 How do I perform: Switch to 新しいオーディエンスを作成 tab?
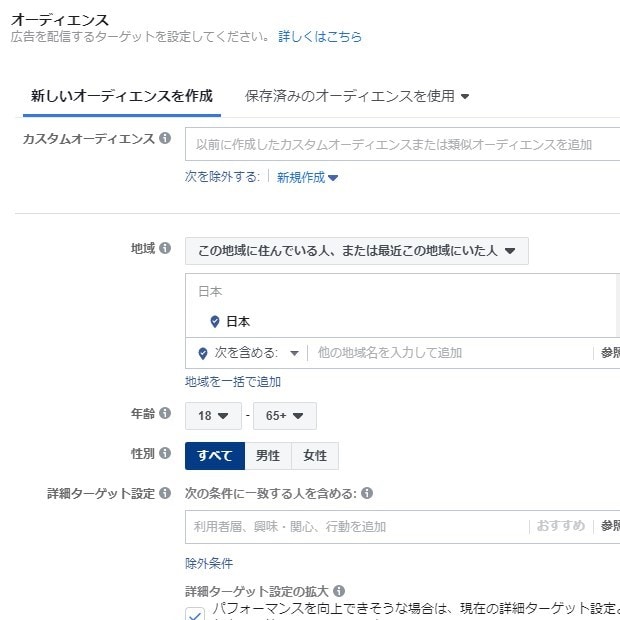point(122,96)
